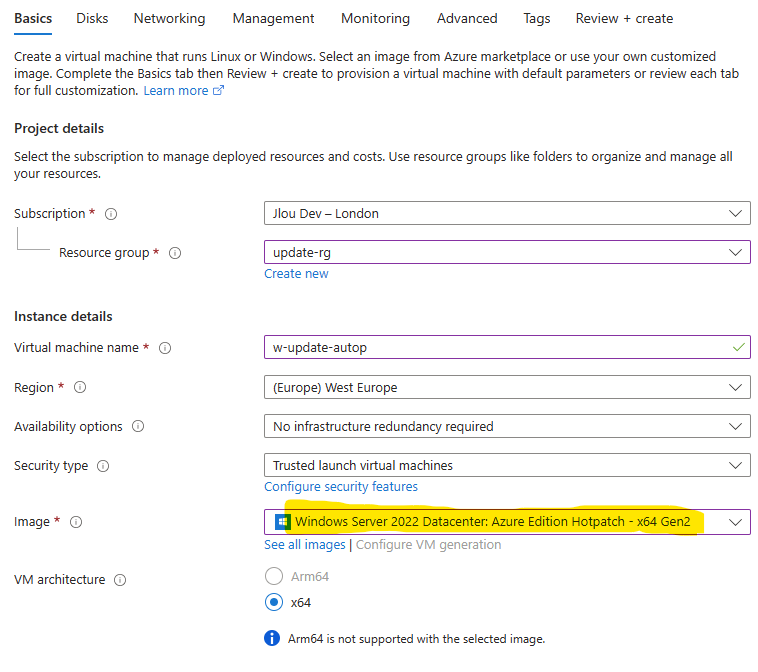This screenshot has width=758, height=672.
Task: Open the Subscription dropdown
Action: tap(507, 213)
